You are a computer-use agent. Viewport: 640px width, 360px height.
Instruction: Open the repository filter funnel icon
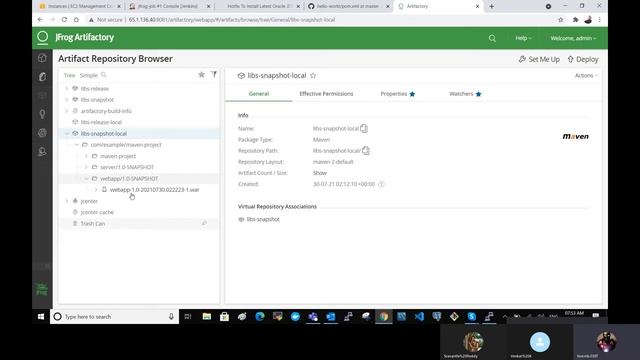(214, 74)
